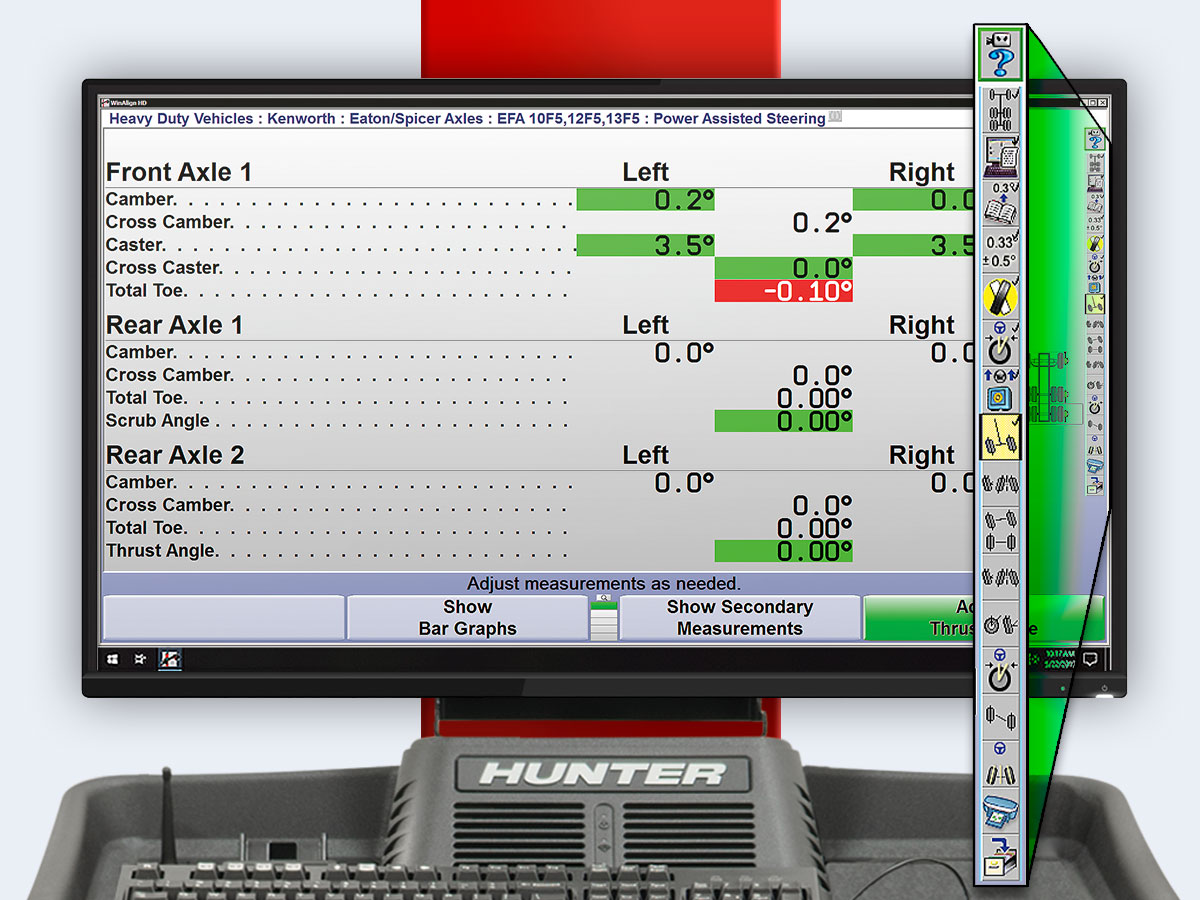
Task: Click the 0.33 ±0.5° specification icon
Action: 999,250
